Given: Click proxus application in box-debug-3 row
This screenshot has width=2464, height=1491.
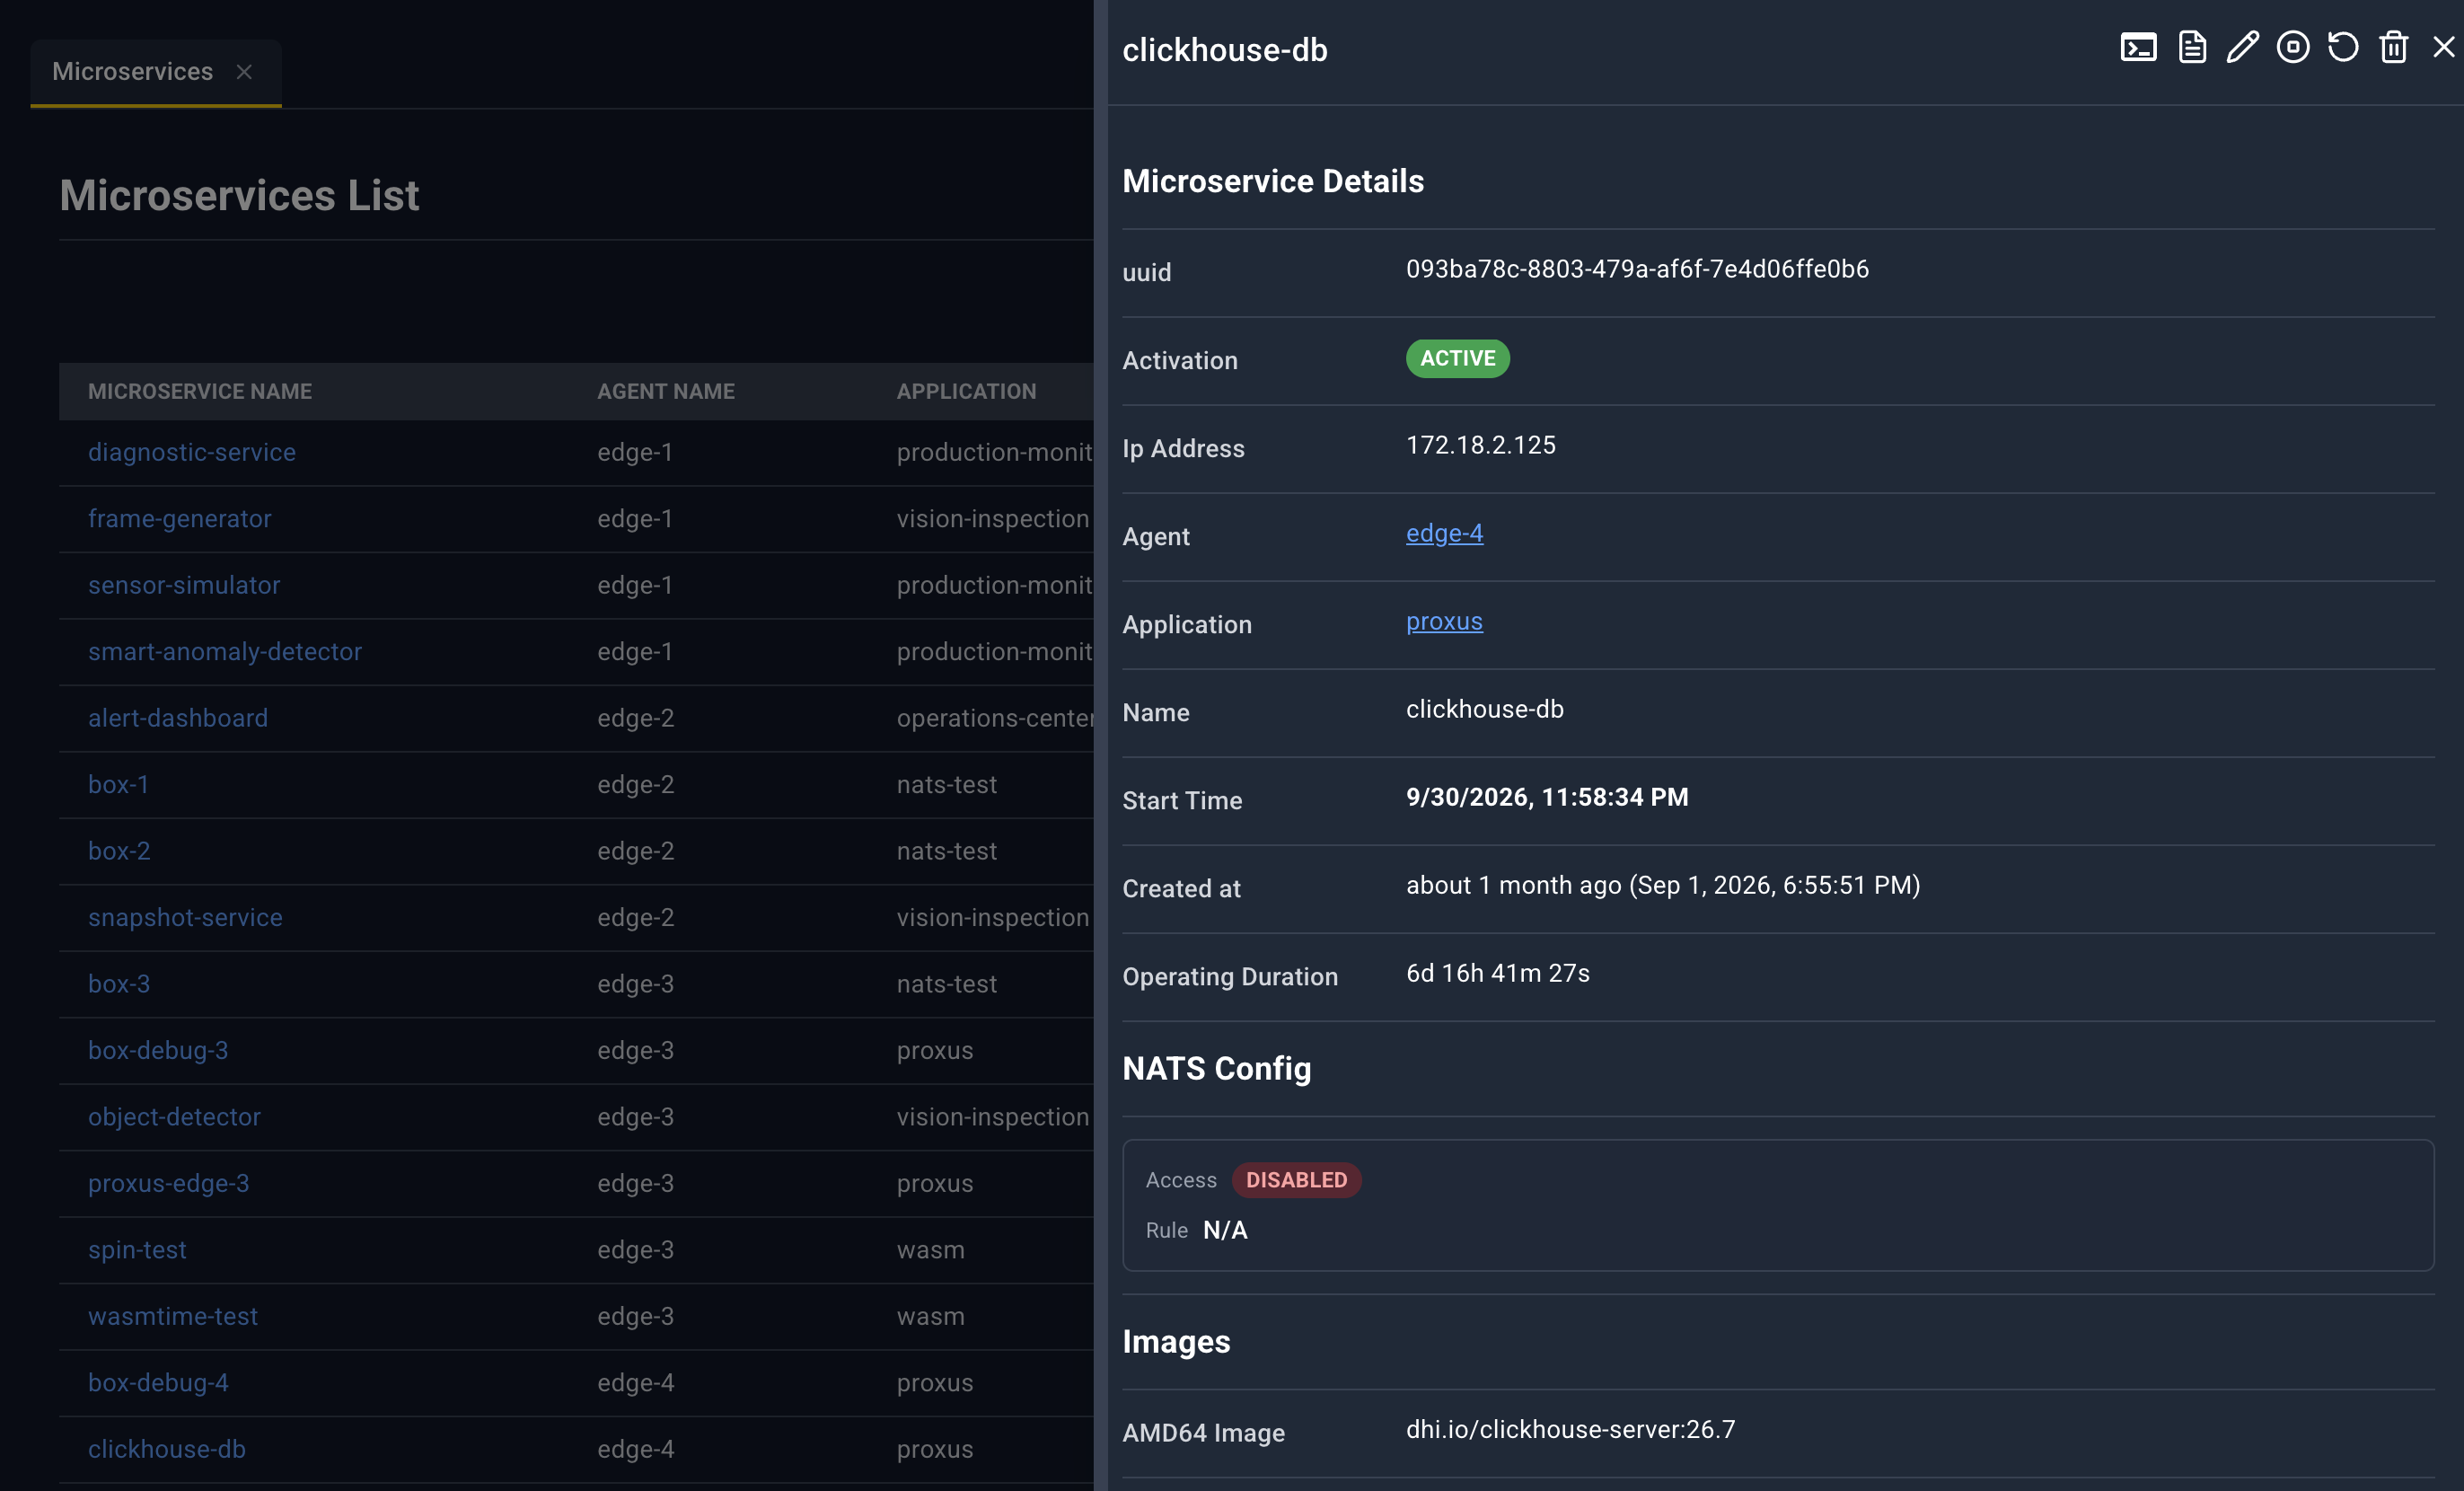Looking at the screenshot, I should click(x=934, y=1050).
